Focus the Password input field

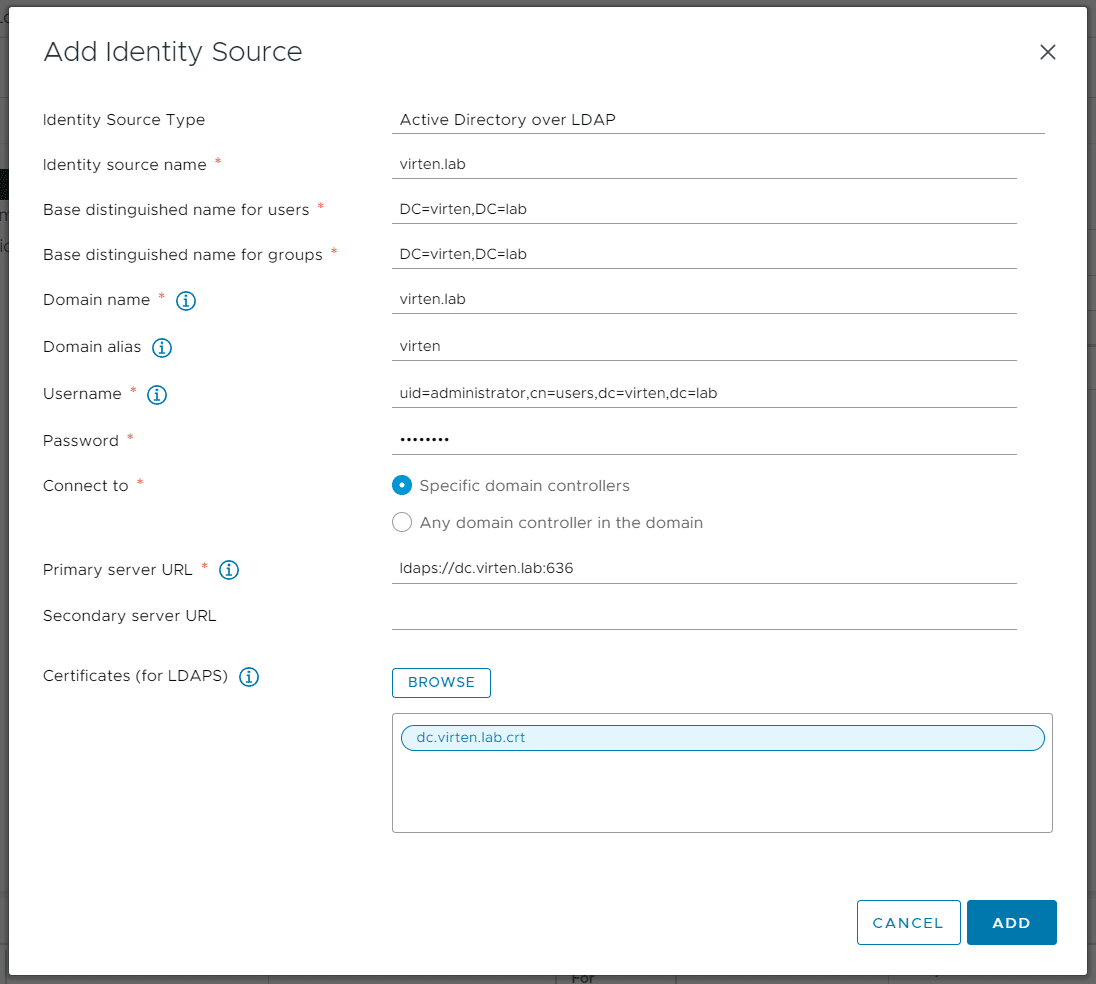pyautogui.click(x=704, y=440)
